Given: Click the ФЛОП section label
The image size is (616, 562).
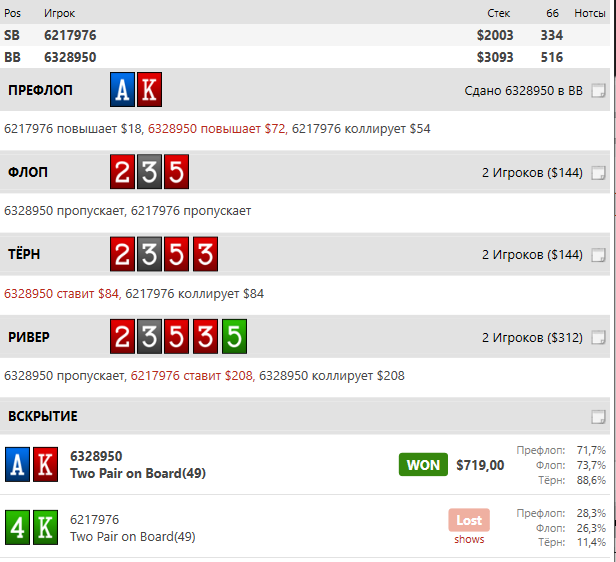Looking at the screenshot, I should click(x=28, y=172).
